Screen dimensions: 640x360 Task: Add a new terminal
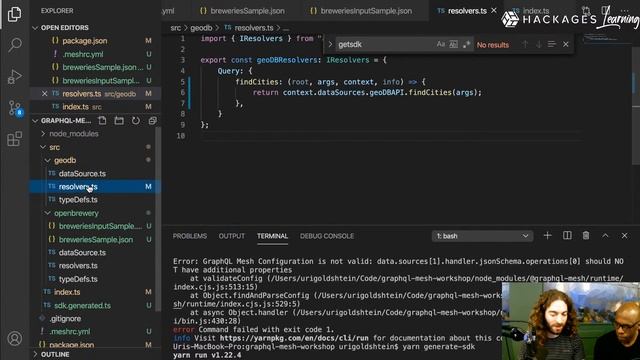(547, 236)
